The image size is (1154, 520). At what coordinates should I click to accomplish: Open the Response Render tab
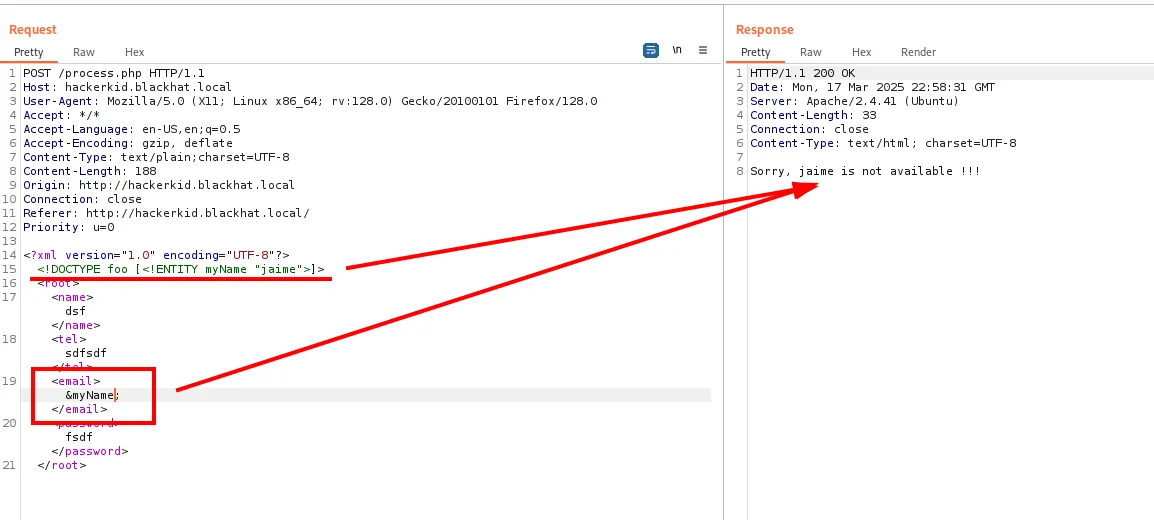point(918,52)
